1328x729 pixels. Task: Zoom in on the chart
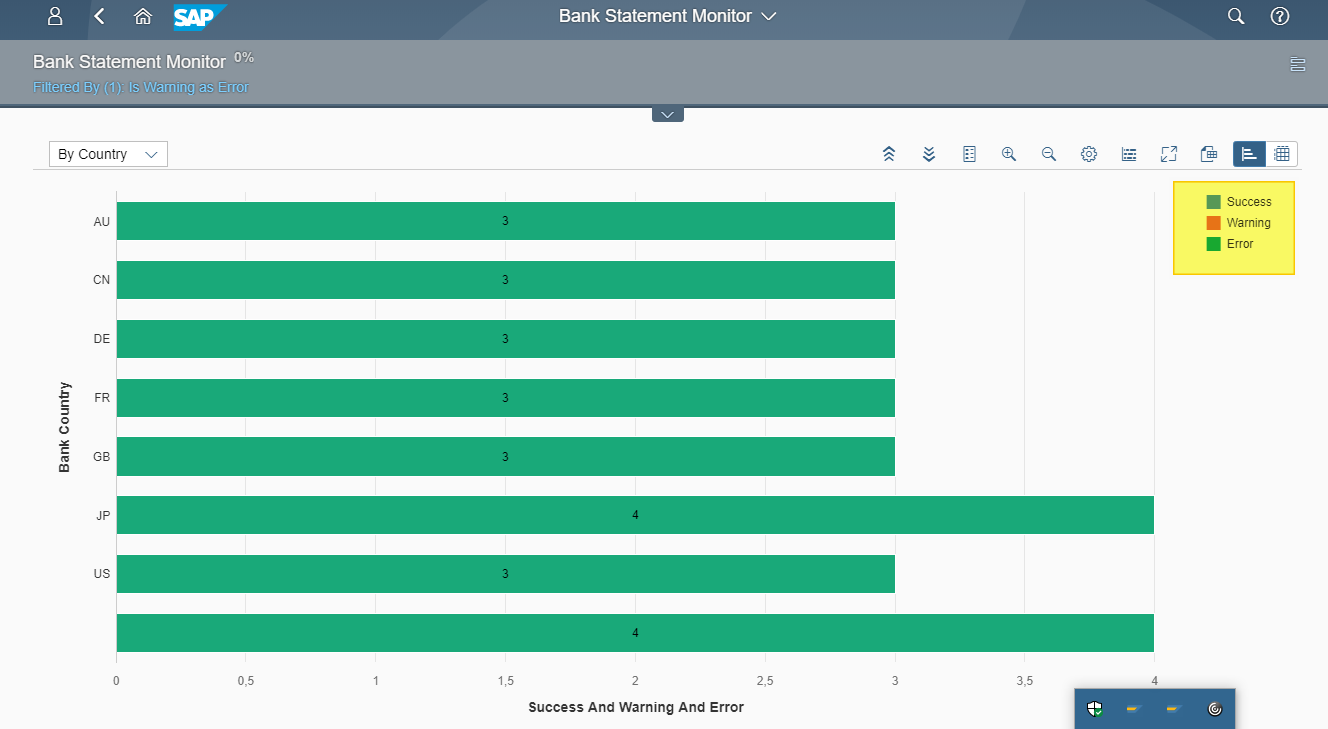1009,154
